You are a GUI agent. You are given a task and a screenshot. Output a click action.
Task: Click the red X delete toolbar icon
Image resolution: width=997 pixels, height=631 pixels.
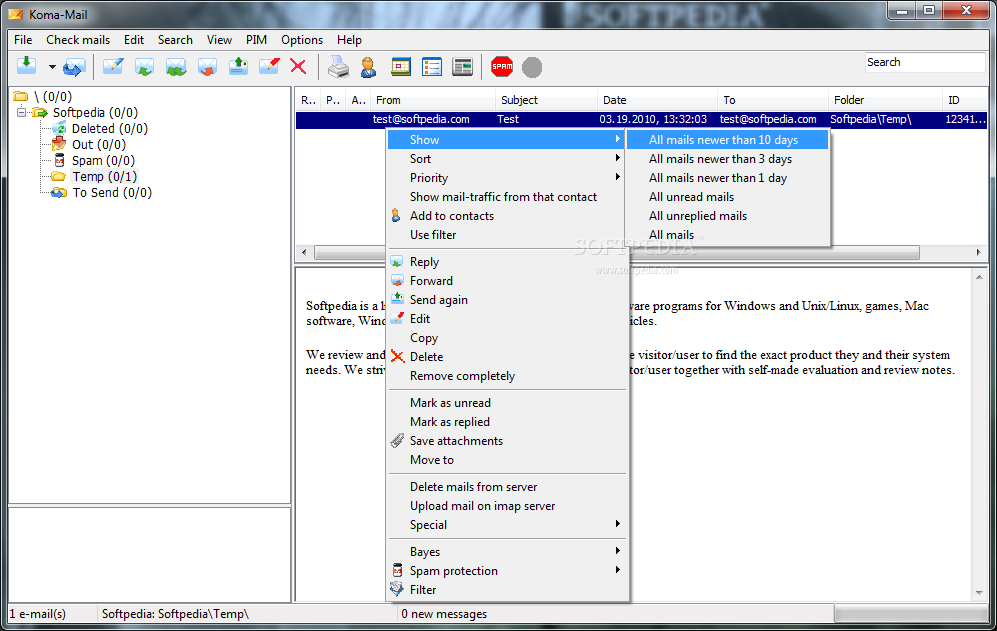[x=298, y=66]
